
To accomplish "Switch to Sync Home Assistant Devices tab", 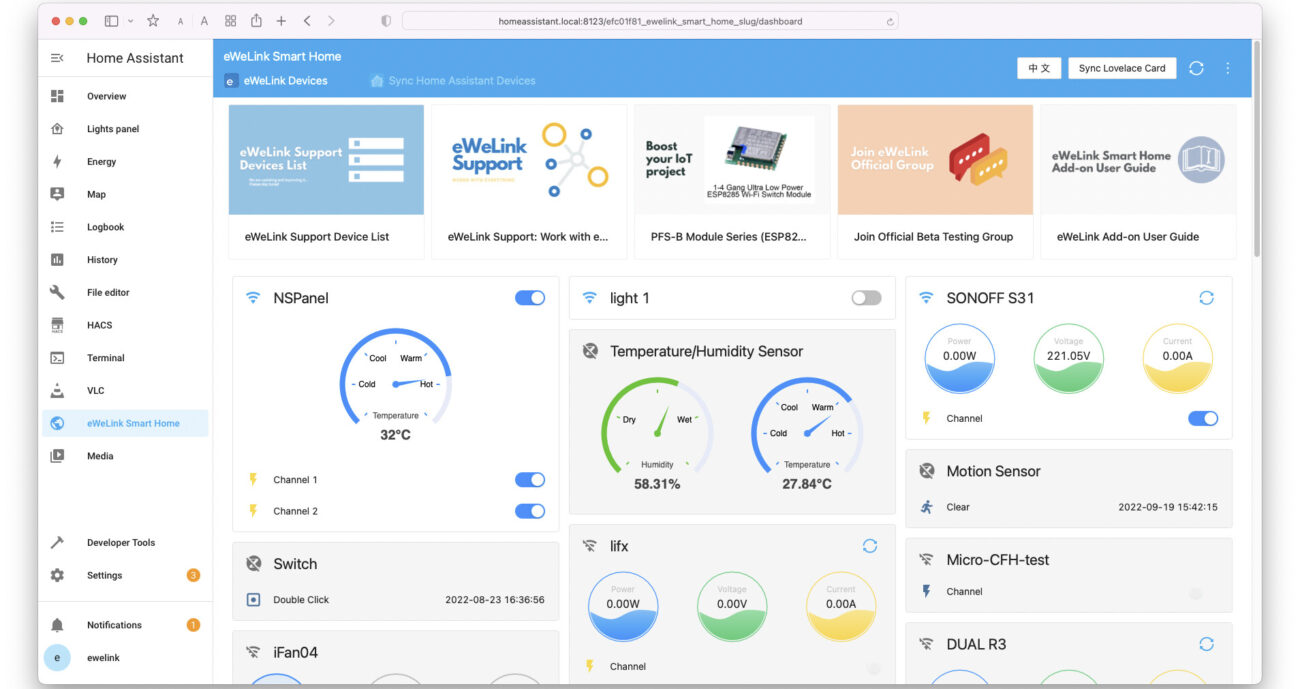I will point(453,81).
